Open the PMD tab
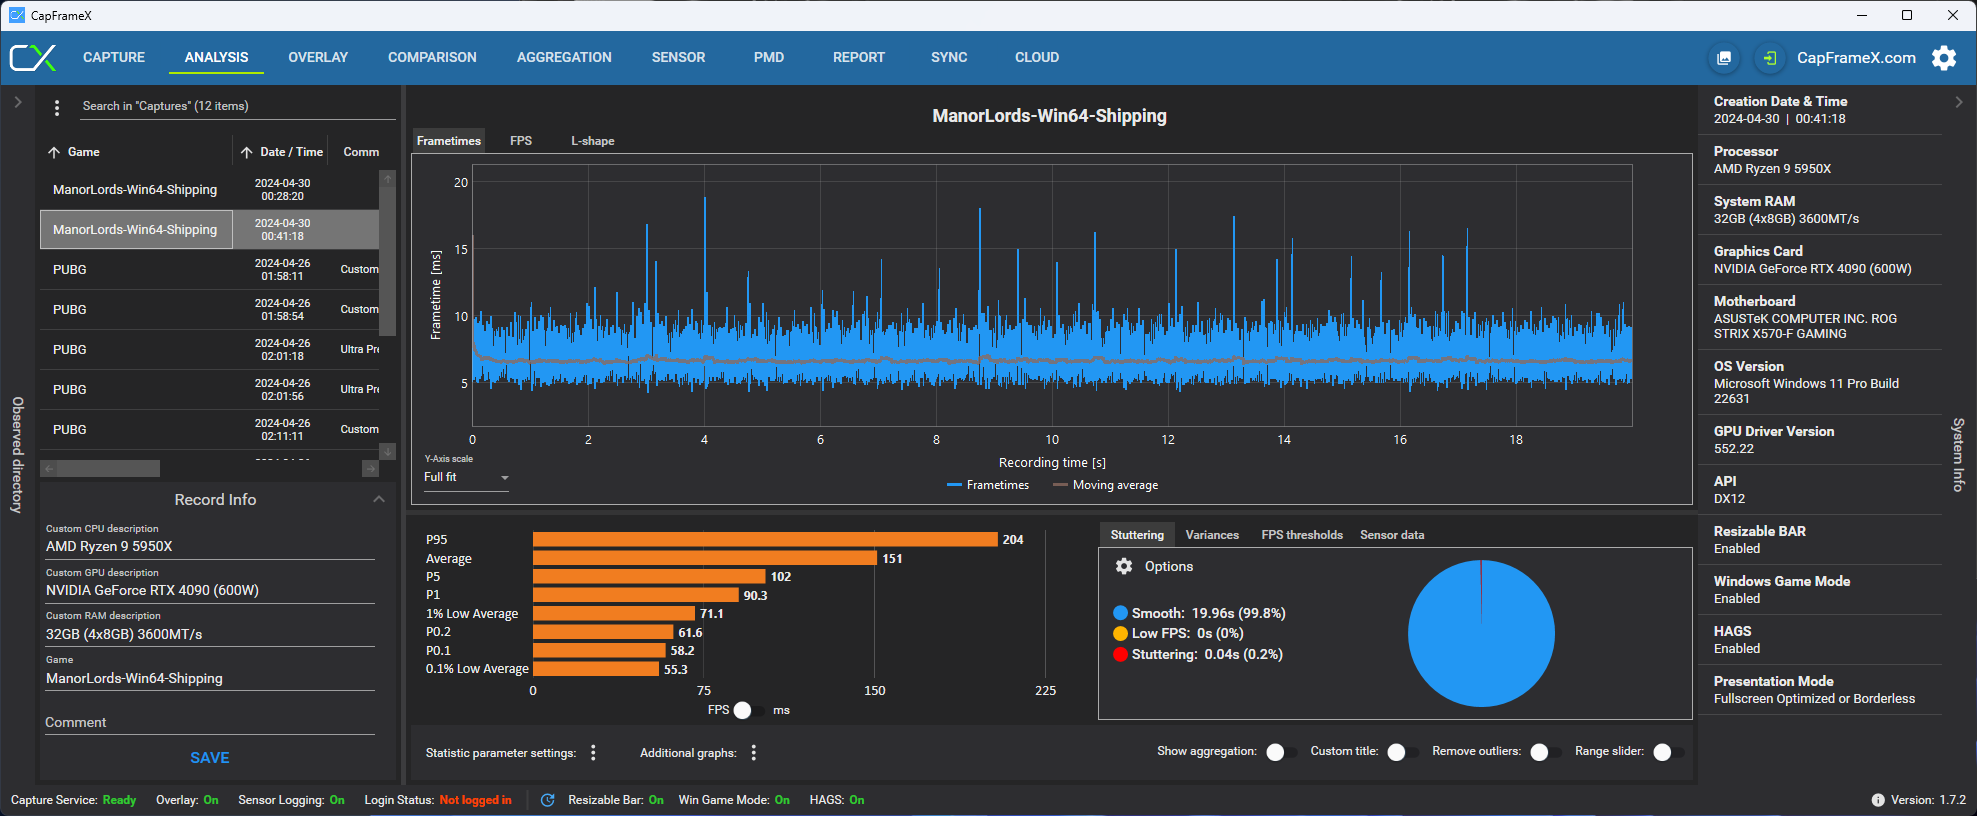Image resolution: width=1977 pixels, height=816 pixels. (x=769, y=57)
